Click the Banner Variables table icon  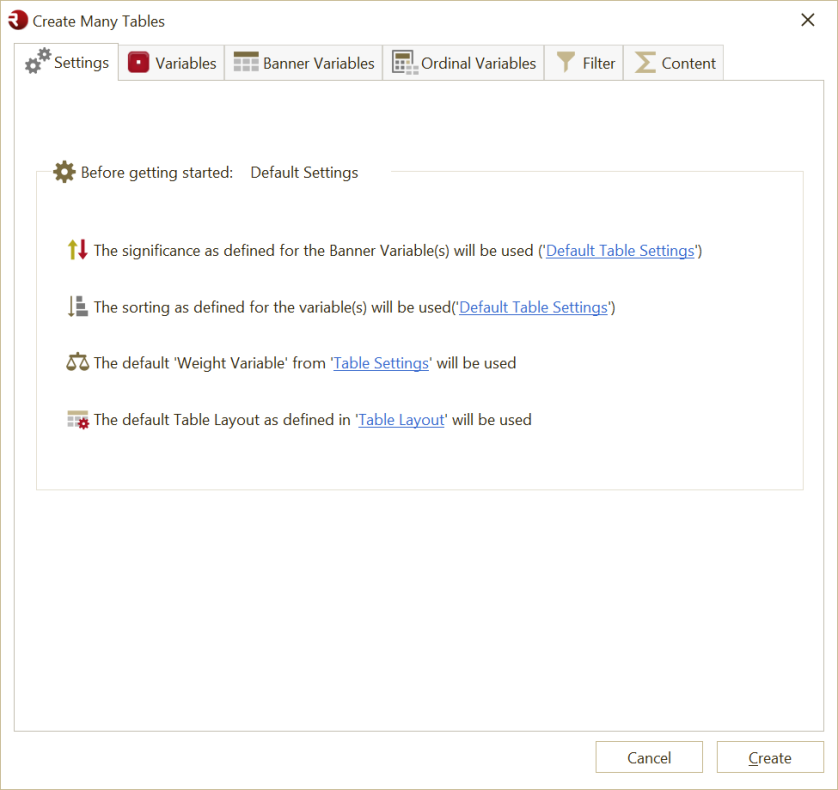(246, 63)
